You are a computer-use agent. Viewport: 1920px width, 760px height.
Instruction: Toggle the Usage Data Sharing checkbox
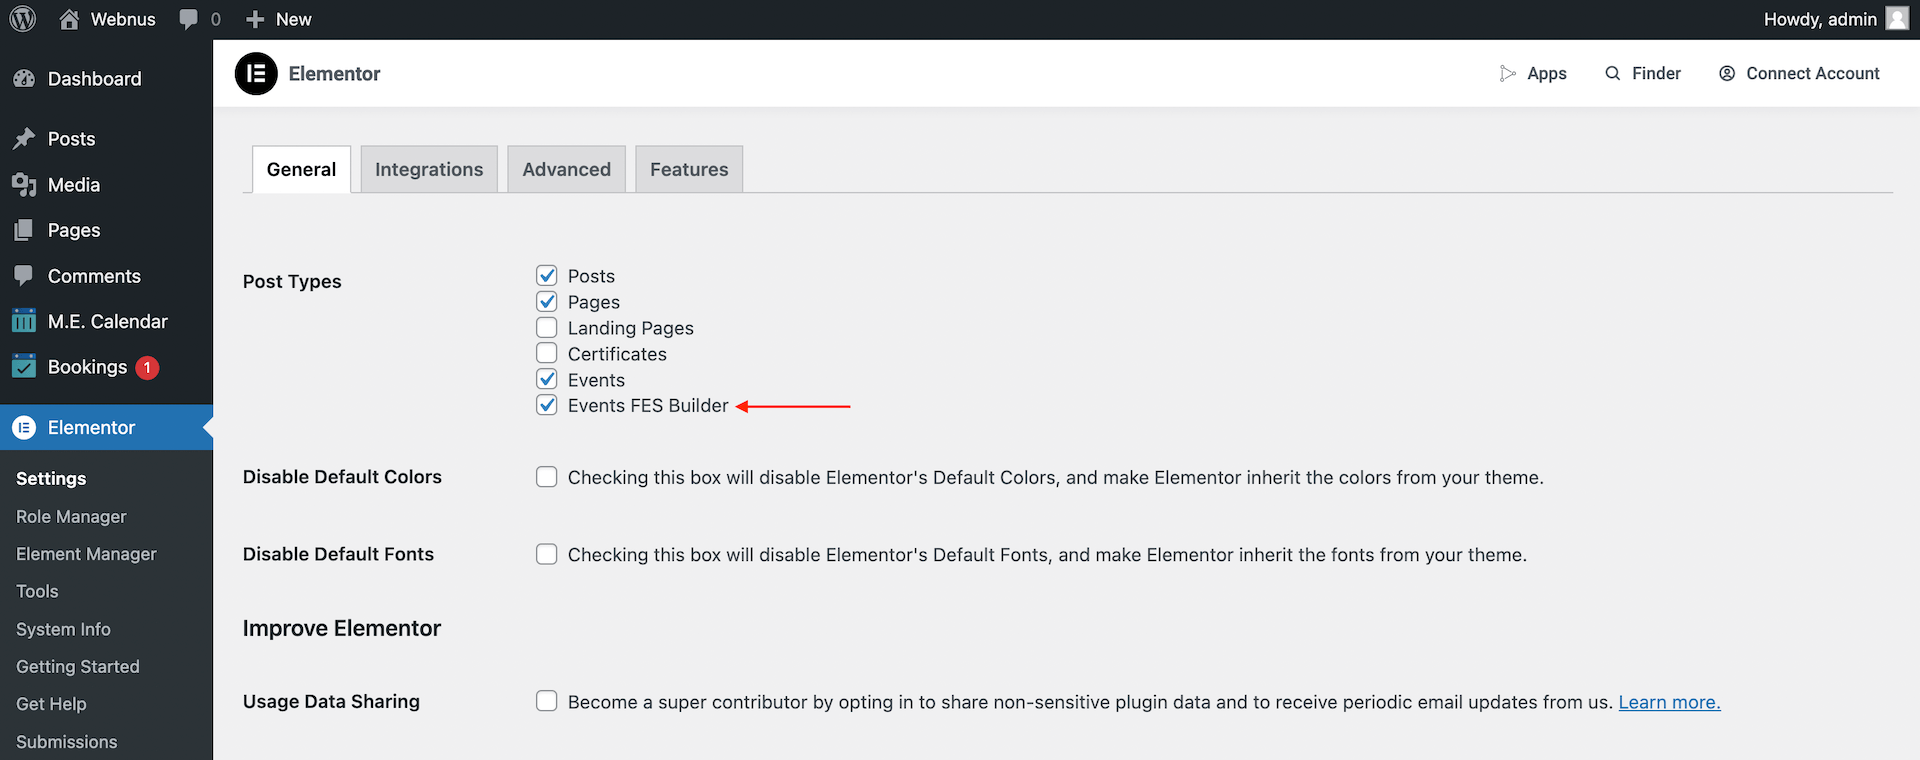(x=546, y=701)
